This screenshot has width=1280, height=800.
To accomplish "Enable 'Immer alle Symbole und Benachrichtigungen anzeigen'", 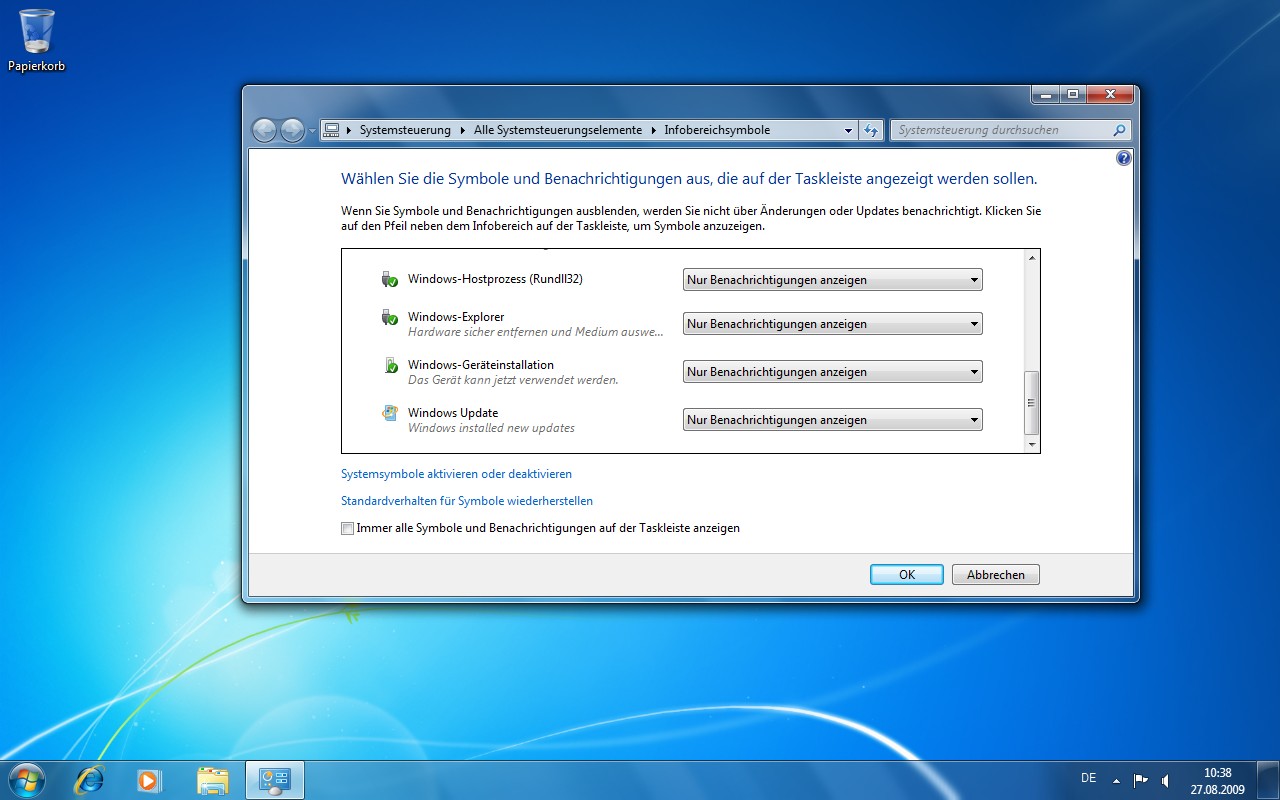I will tap(347, 528).
